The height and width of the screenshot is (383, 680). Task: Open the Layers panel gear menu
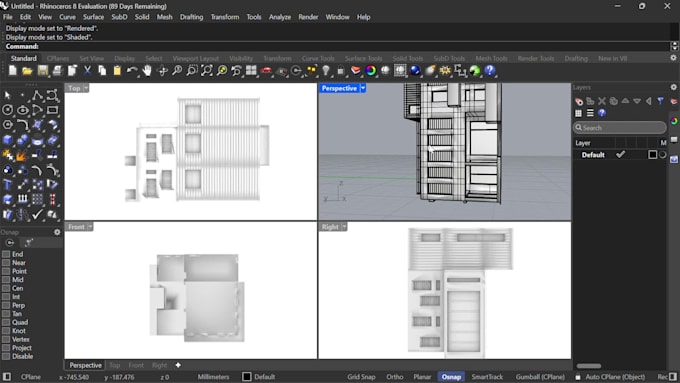pyautogui.click(x=673, y=87)
